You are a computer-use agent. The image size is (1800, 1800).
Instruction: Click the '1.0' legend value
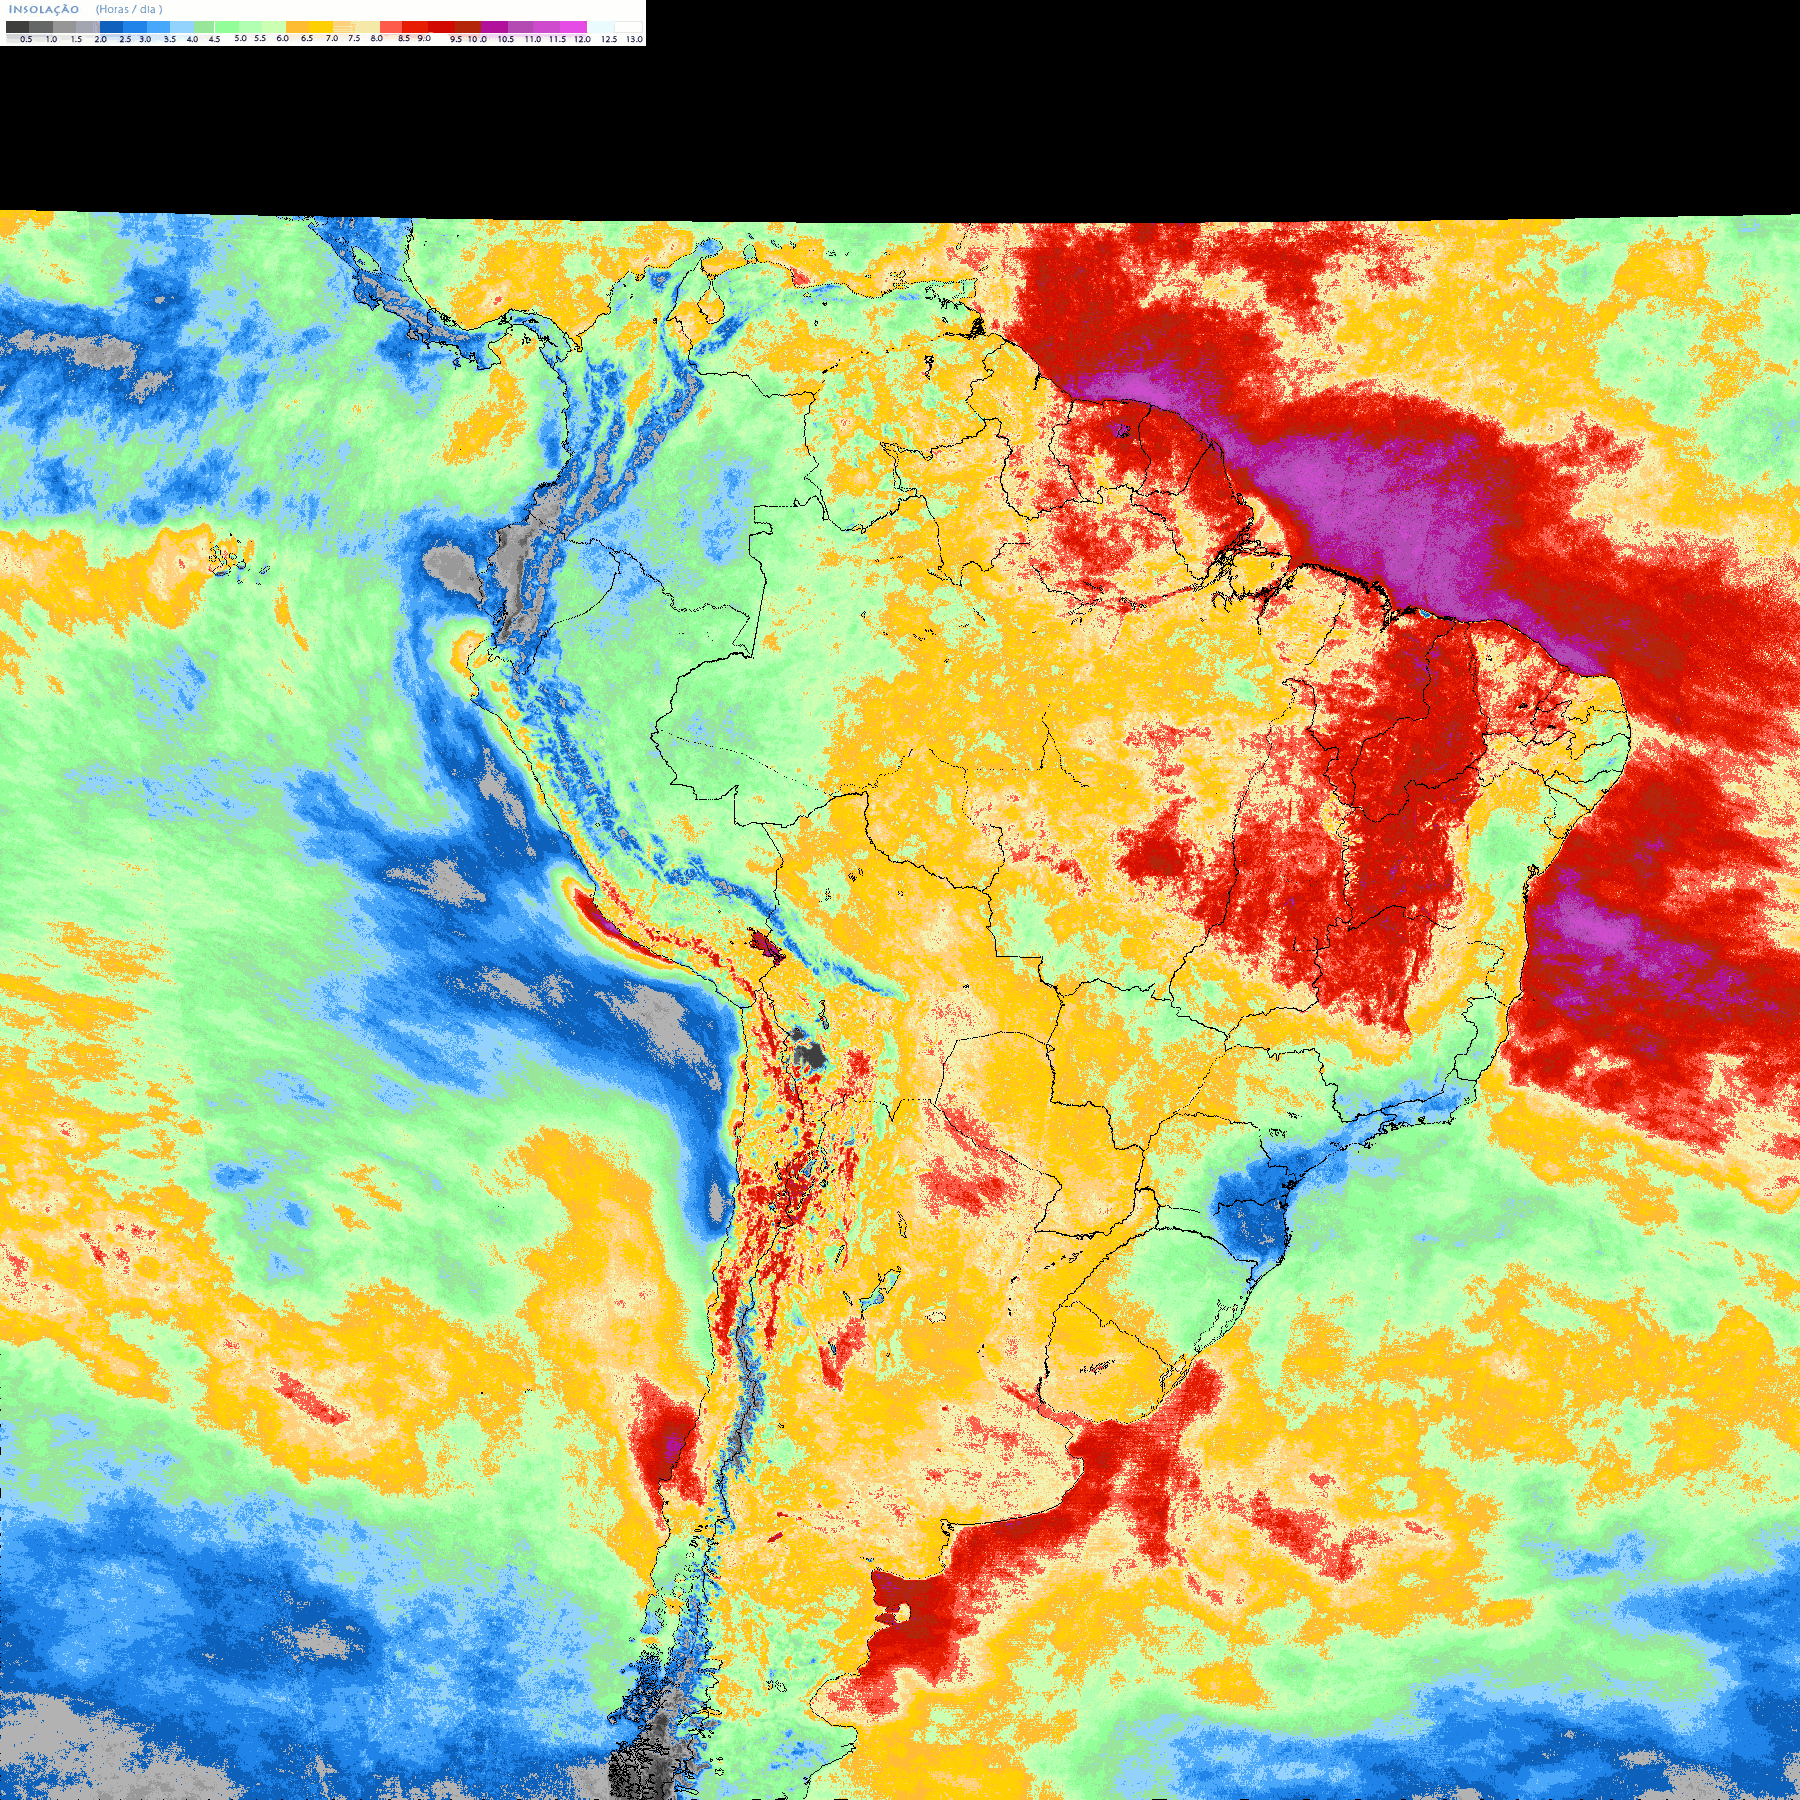point(51,39)
